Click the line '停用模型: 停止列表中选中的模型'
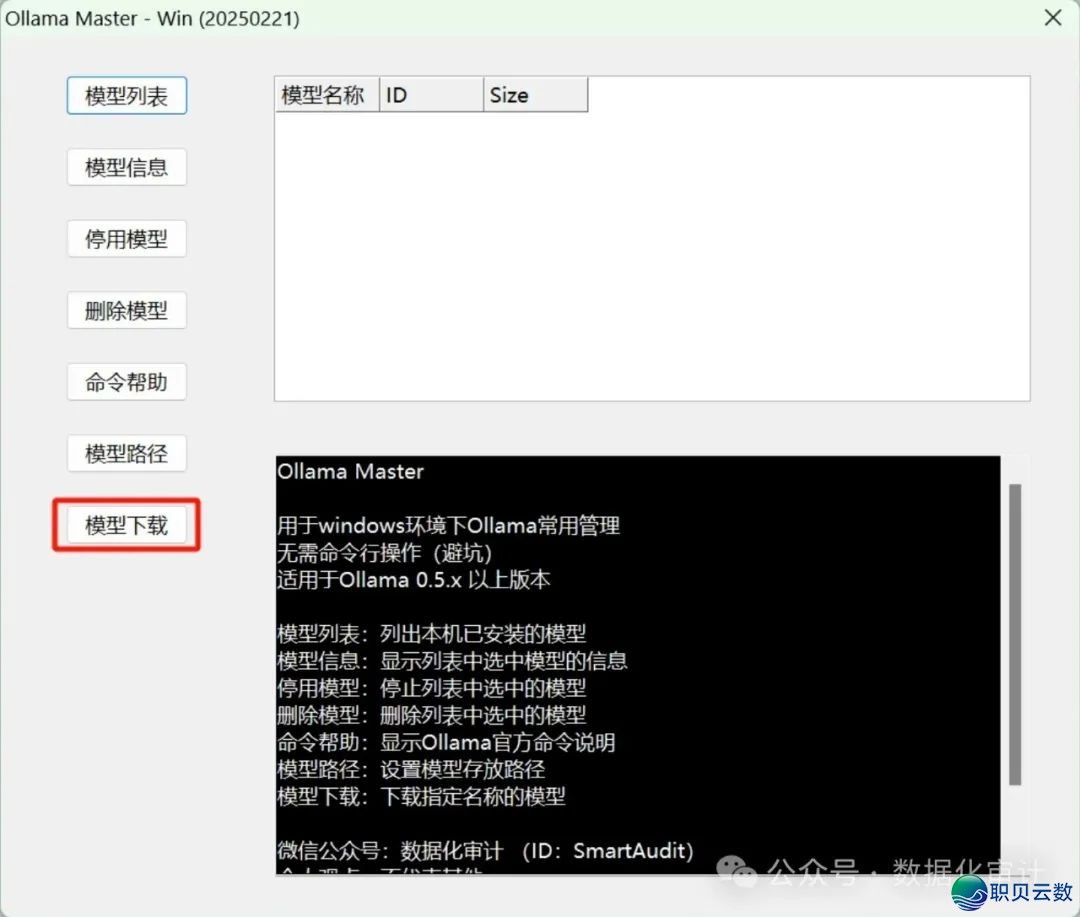This screenshot has width=1080, height=917. pos(431,688)
